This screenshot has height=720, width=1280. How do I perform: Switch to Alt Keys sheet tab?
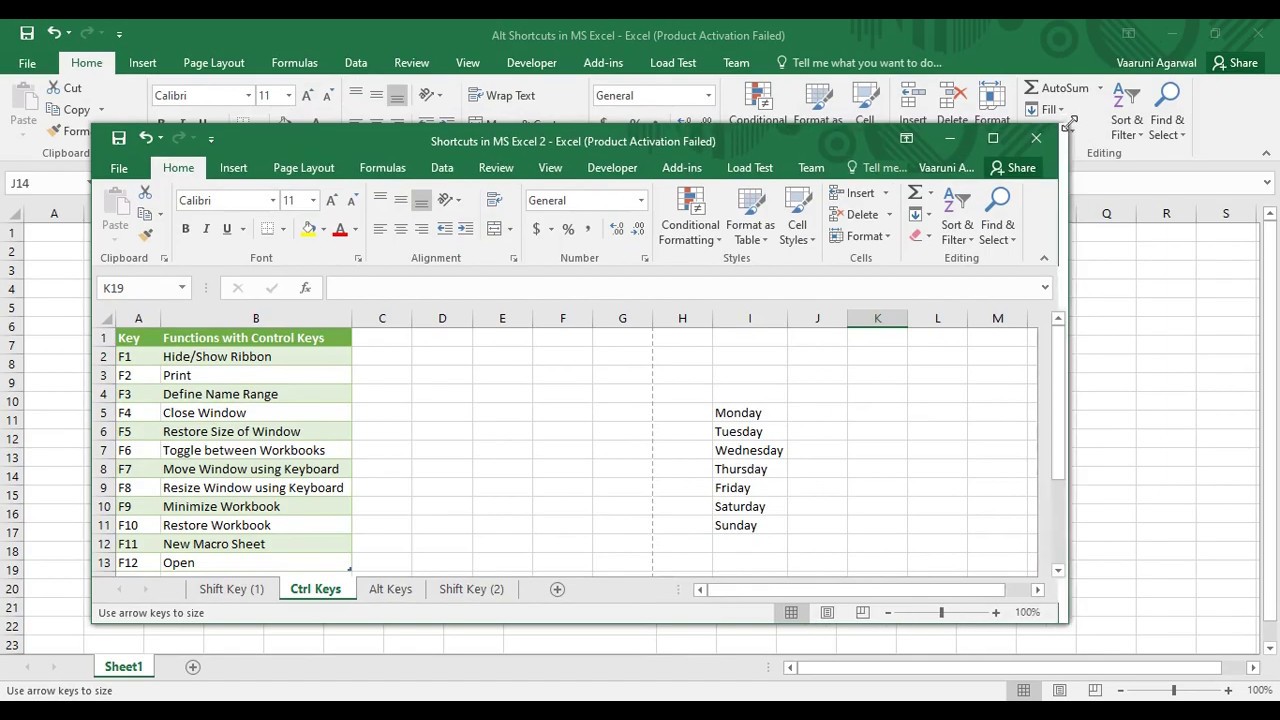[390, 589]
